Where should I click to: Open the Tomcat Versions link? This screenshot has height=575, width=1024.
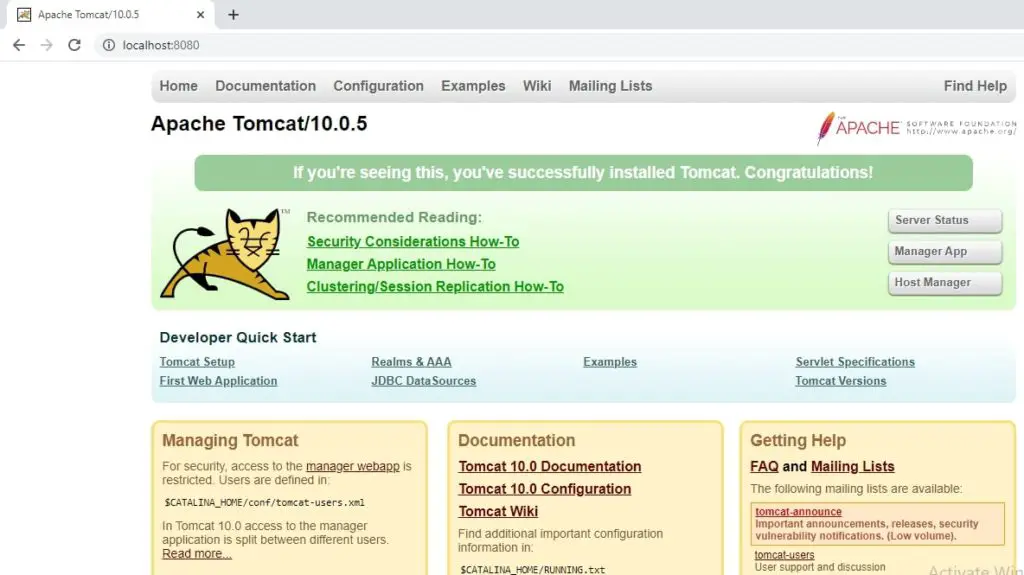(840, 381)
